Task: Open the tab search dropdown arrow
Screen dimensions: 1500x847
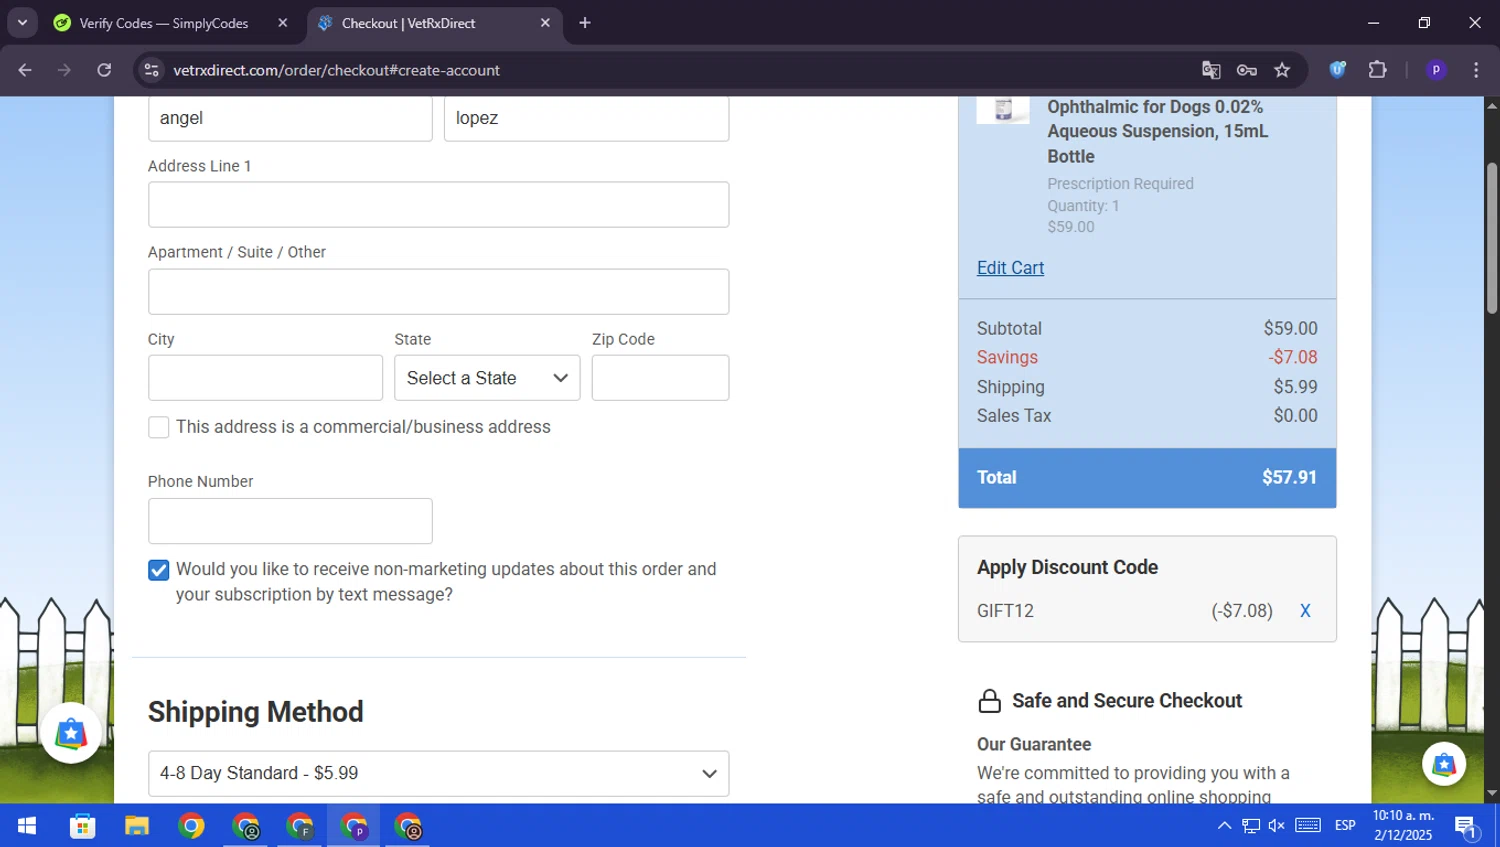Action: click(x=22, y=23)
